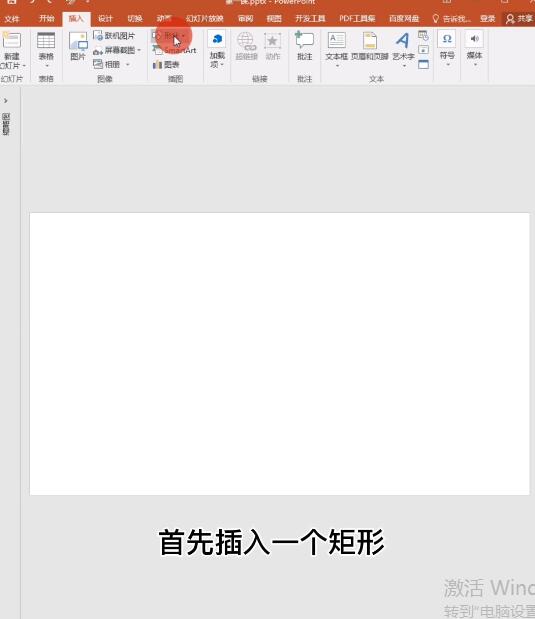The width and height of the screenshot is (535, 619).
Task: Expand the Text Box dropdown arrow
Action: click(x=337, y=66)
